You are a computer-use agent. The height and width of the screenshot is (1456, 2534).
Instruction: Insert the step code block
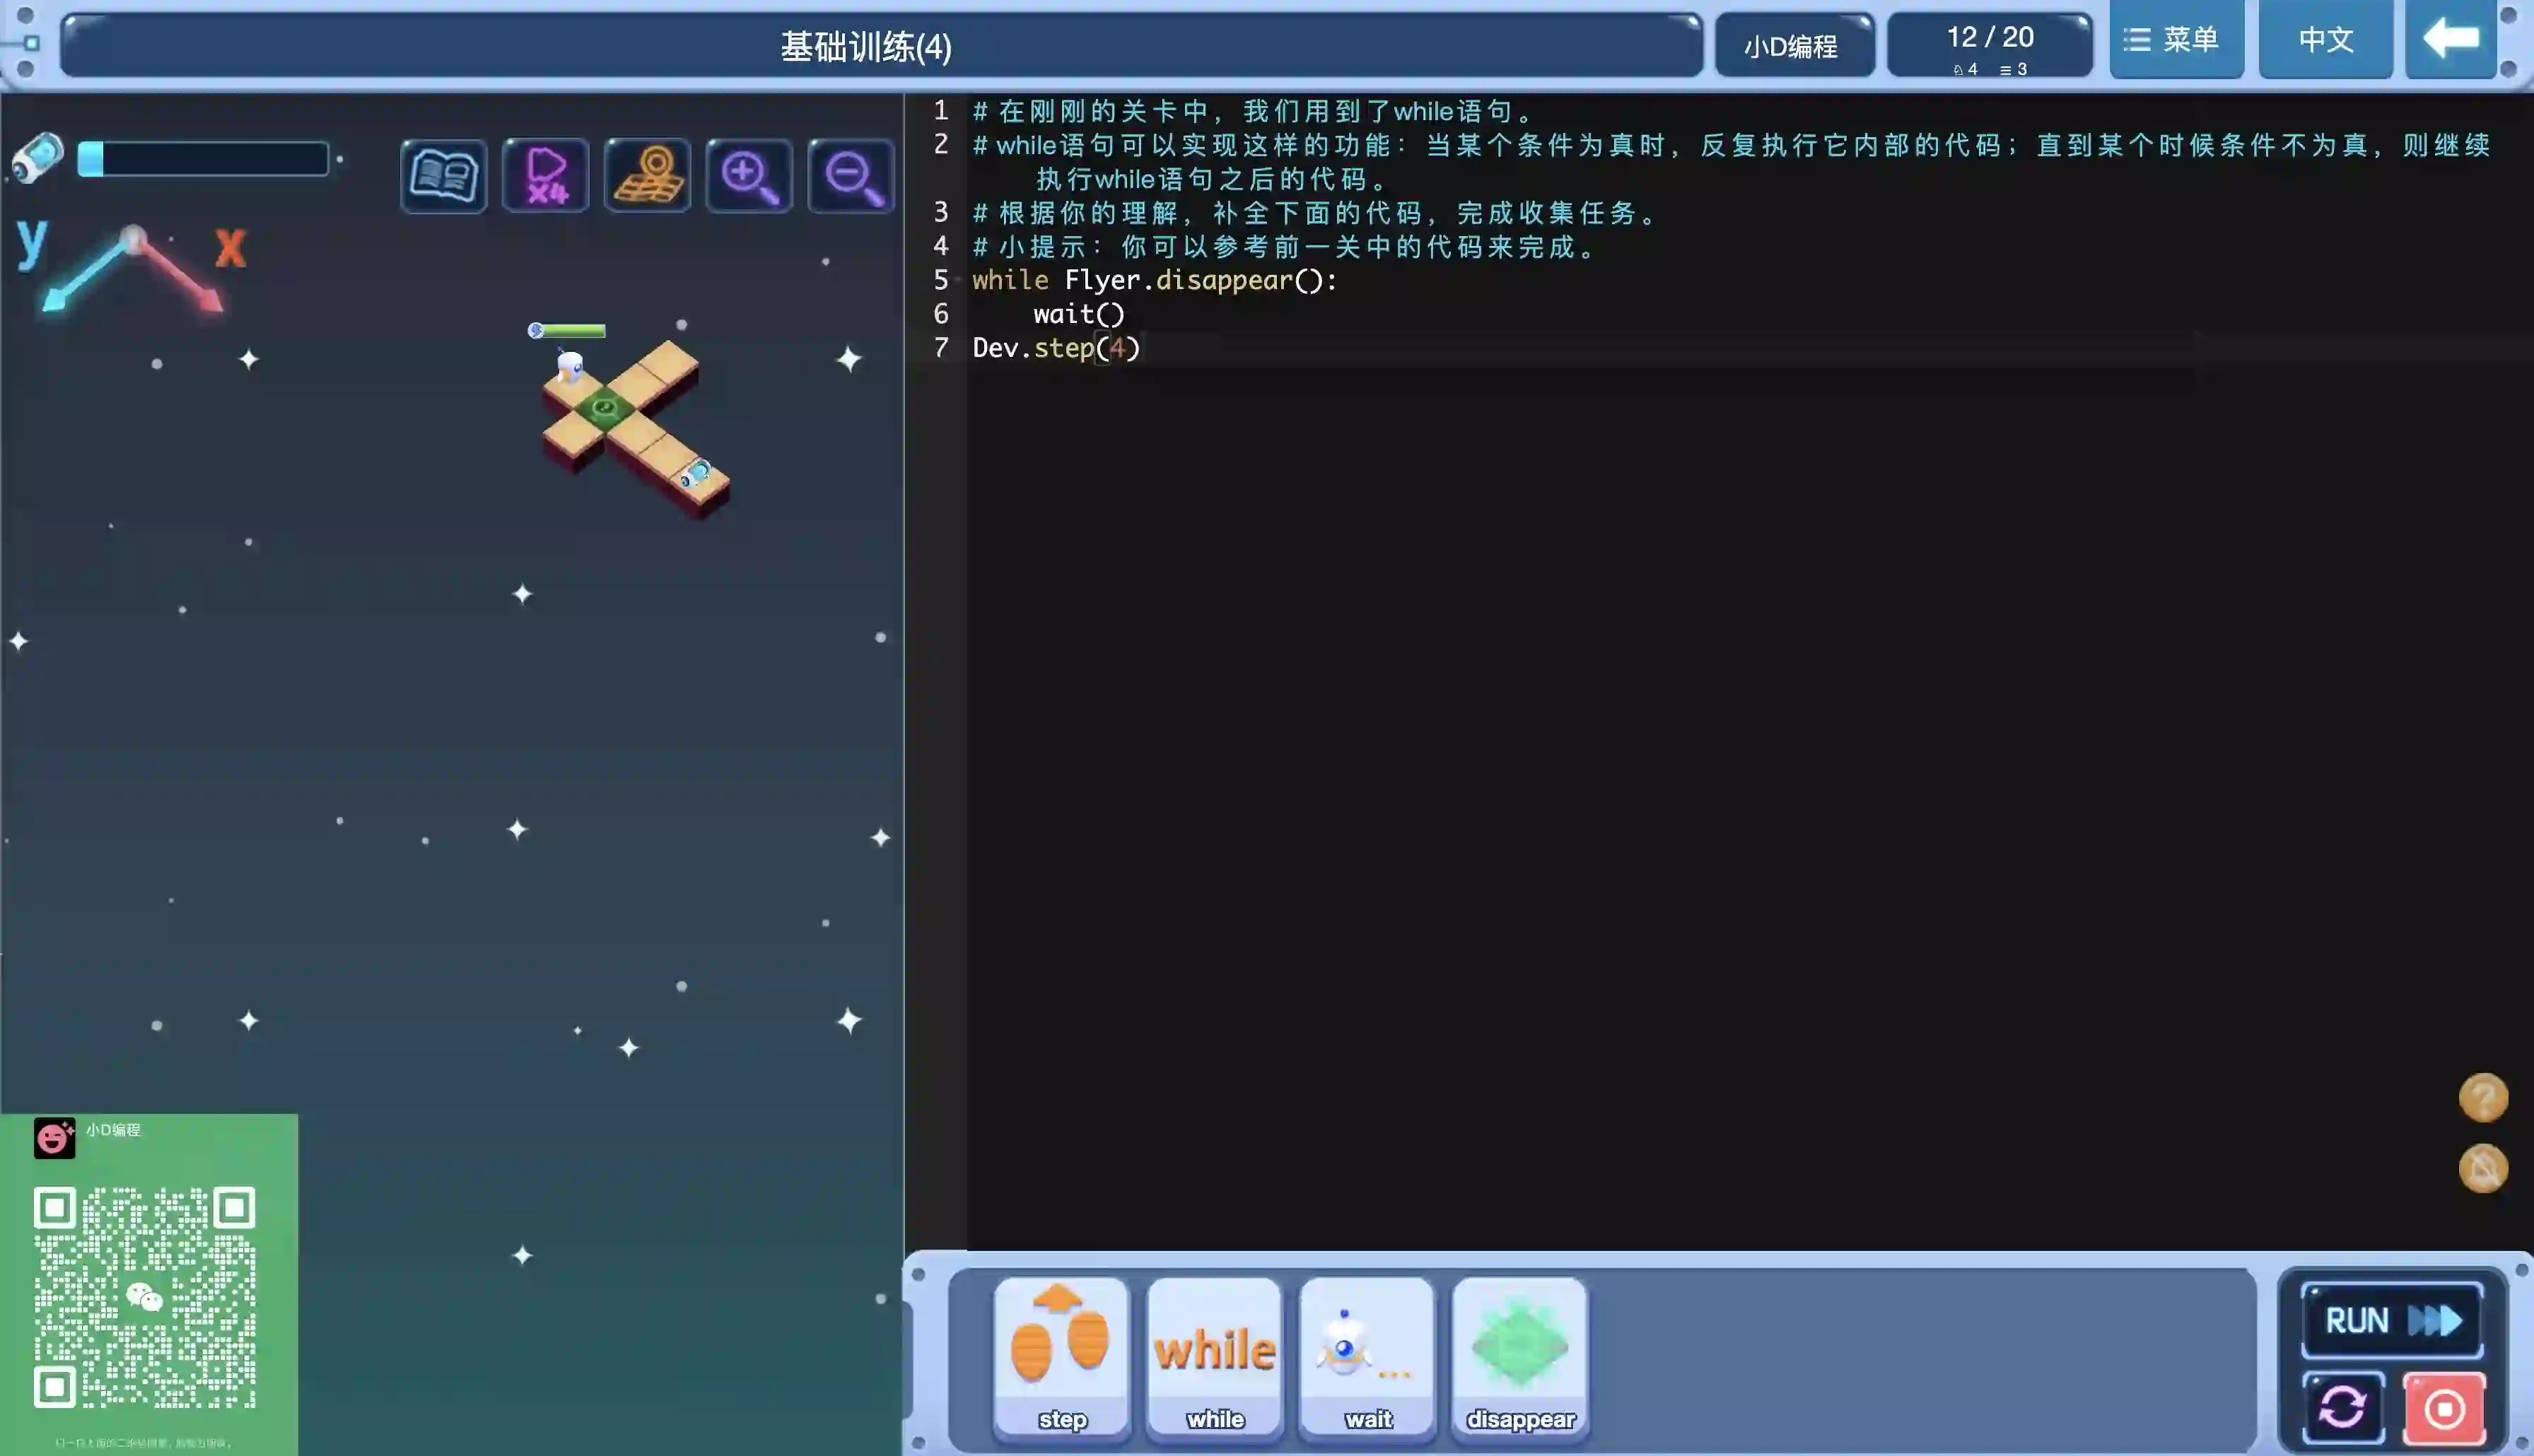1062,1357
